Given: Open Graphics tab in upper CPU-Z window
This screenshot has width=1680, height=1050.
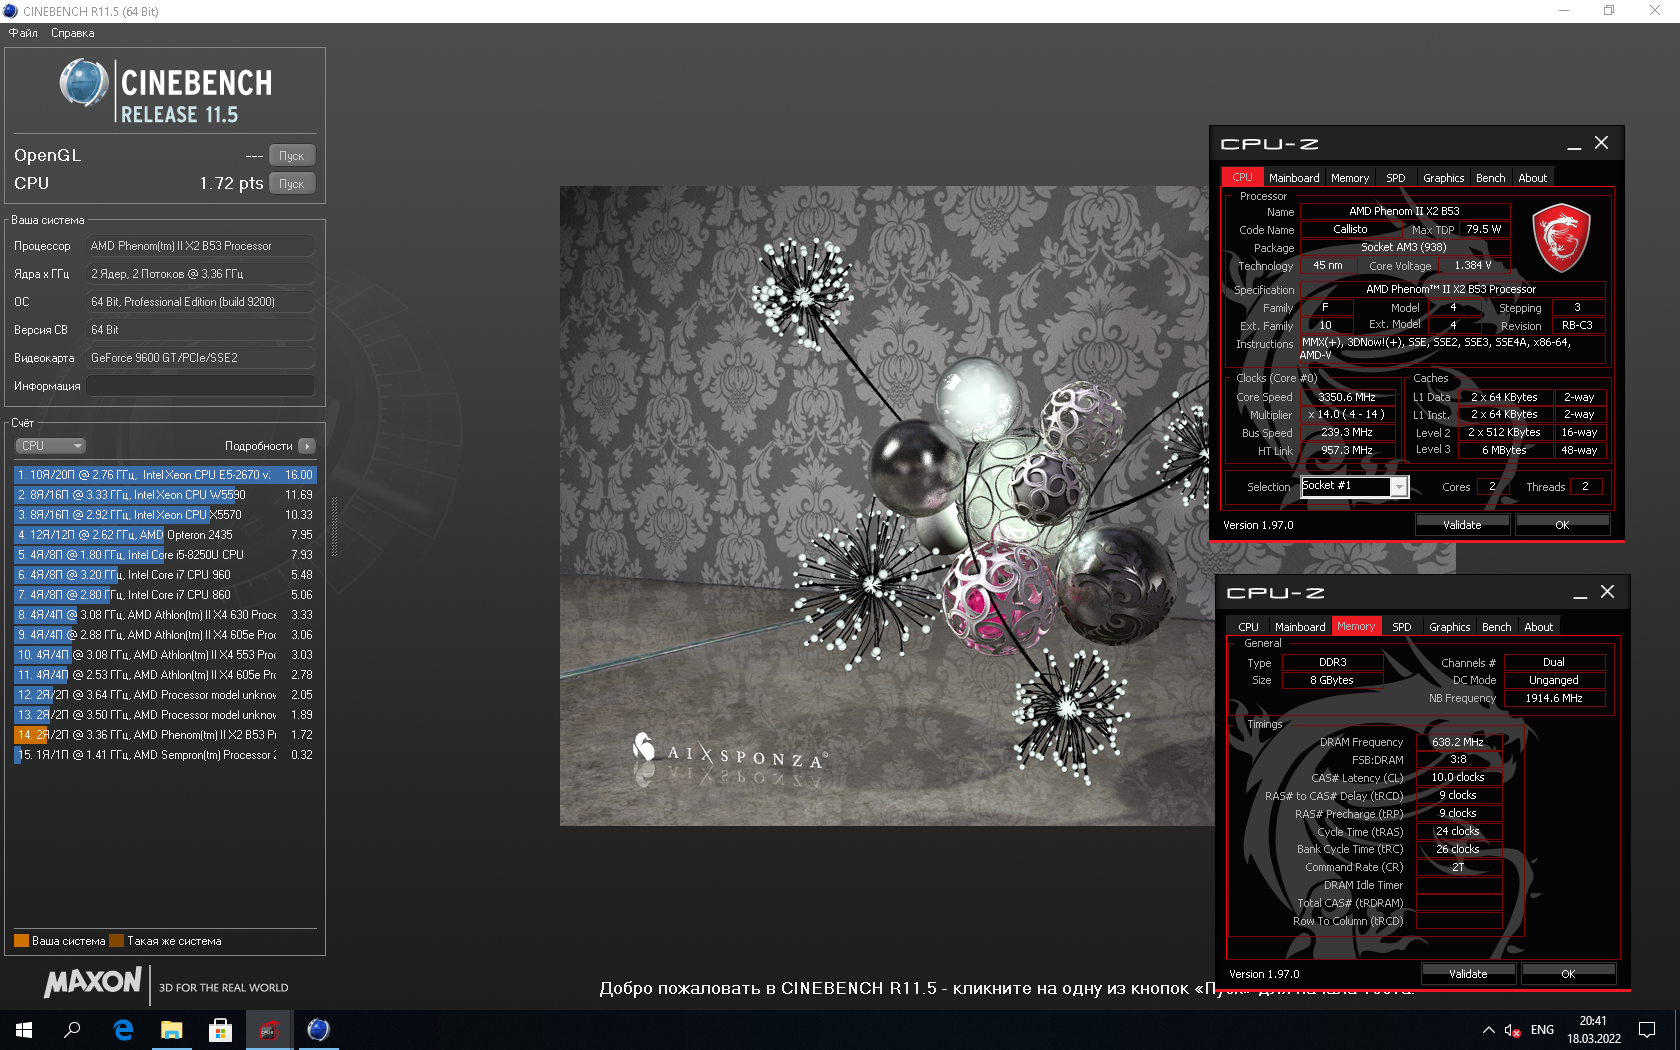Looking at the screenshot, I should coord(1444,178).
